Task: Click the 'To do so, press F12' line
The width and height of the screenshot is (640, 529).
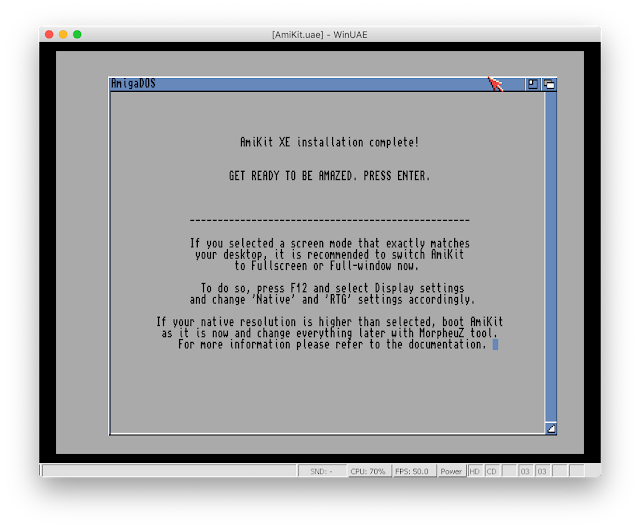Action: pos(332,288)
